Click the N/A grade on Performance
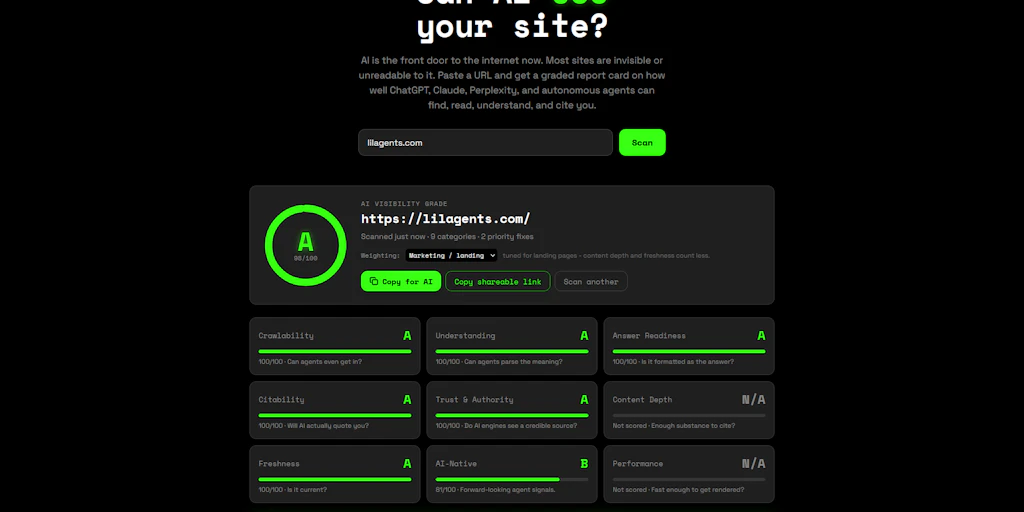 754,464
